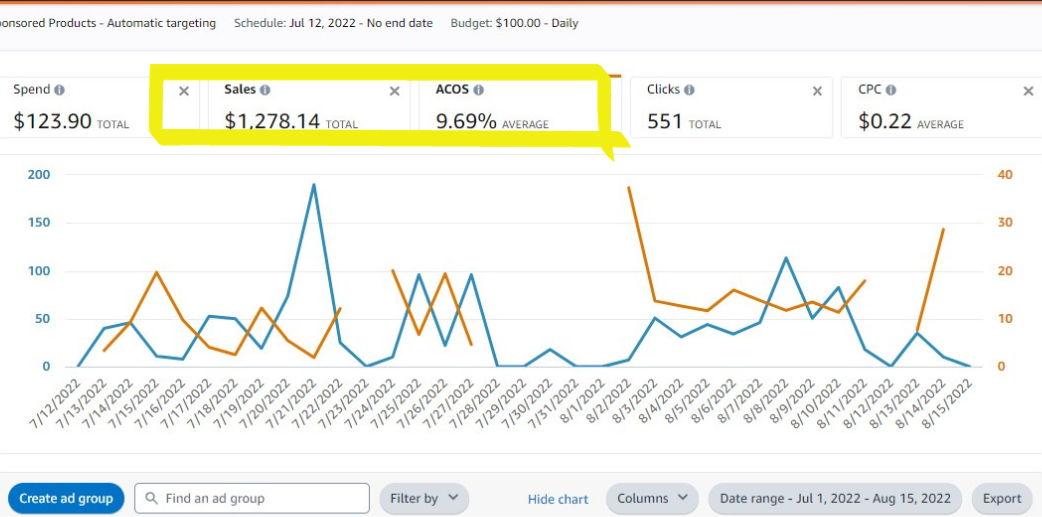
Task: Remove the Clicks metric card
Action: pos(817,91)
